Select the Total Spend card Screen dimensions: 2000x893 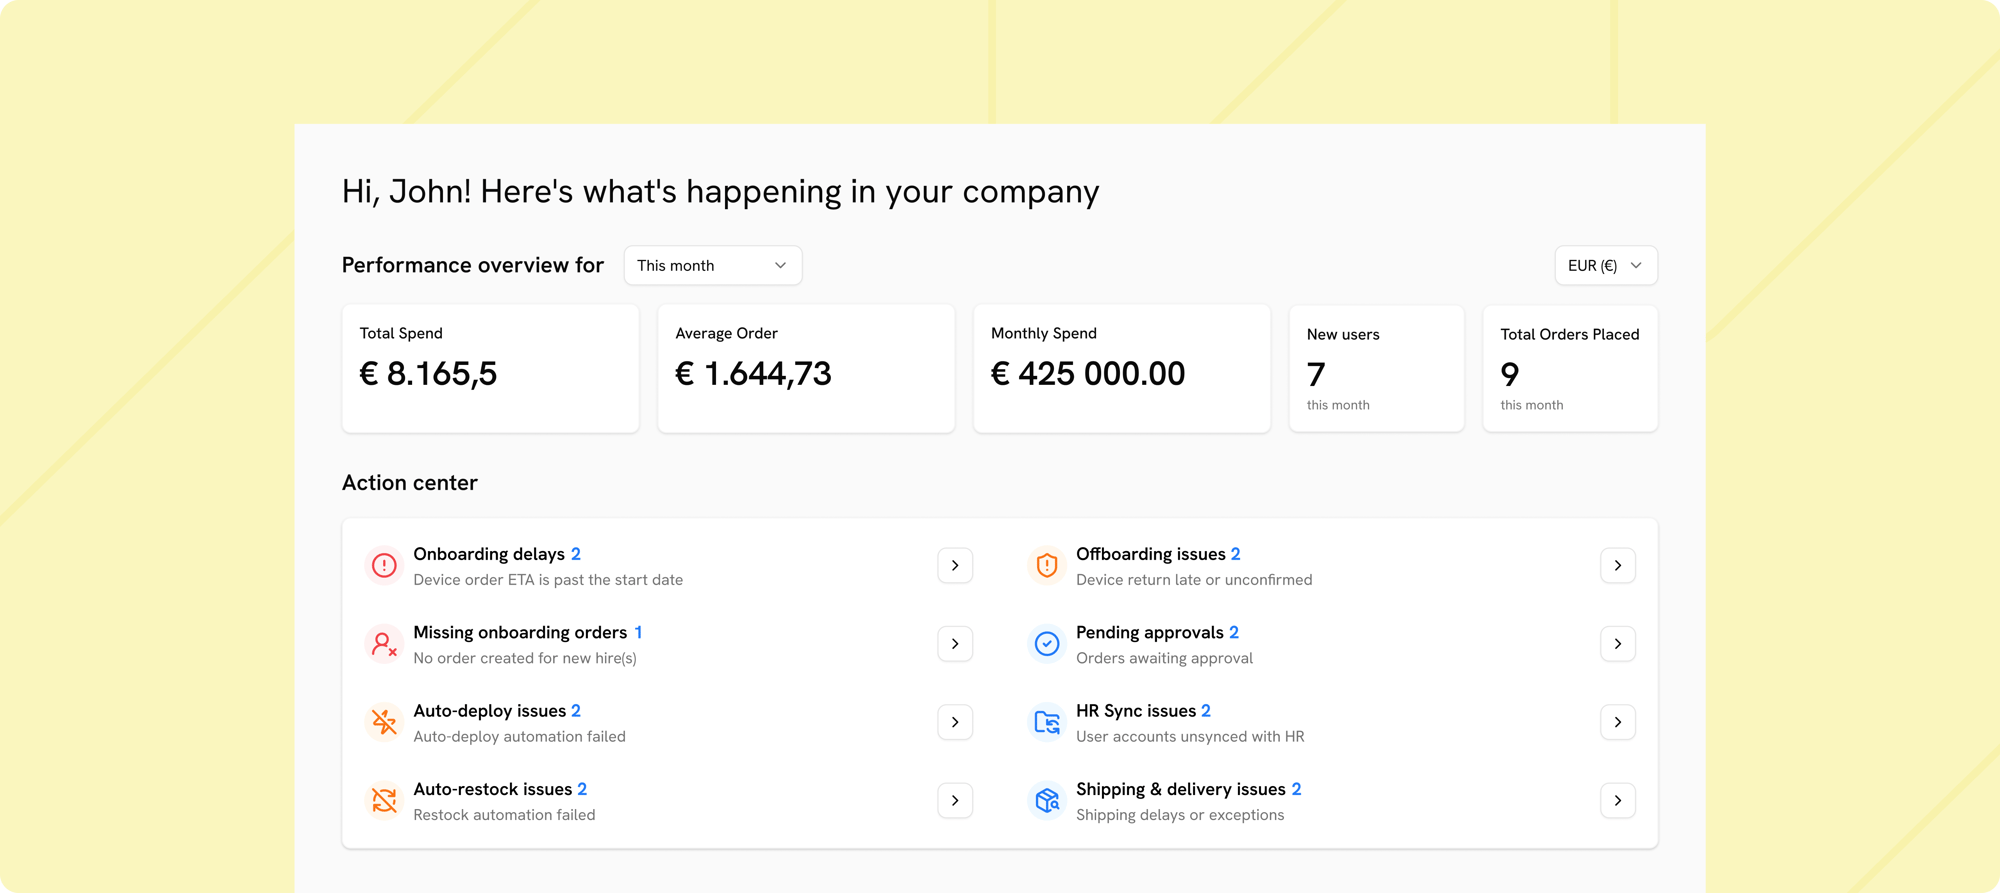490,369
